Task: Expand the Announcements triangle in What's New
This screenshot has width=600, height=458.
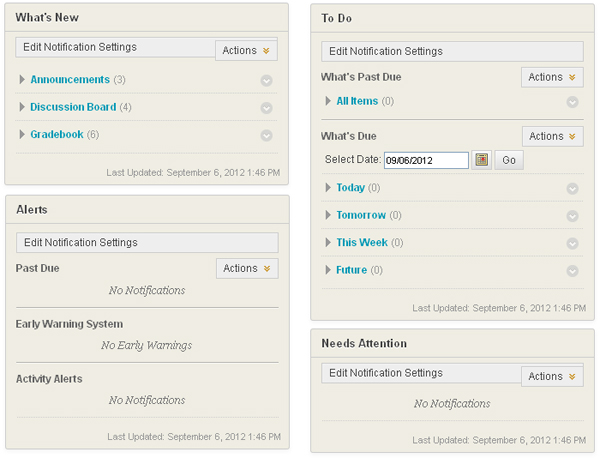Action: [23, 80]
